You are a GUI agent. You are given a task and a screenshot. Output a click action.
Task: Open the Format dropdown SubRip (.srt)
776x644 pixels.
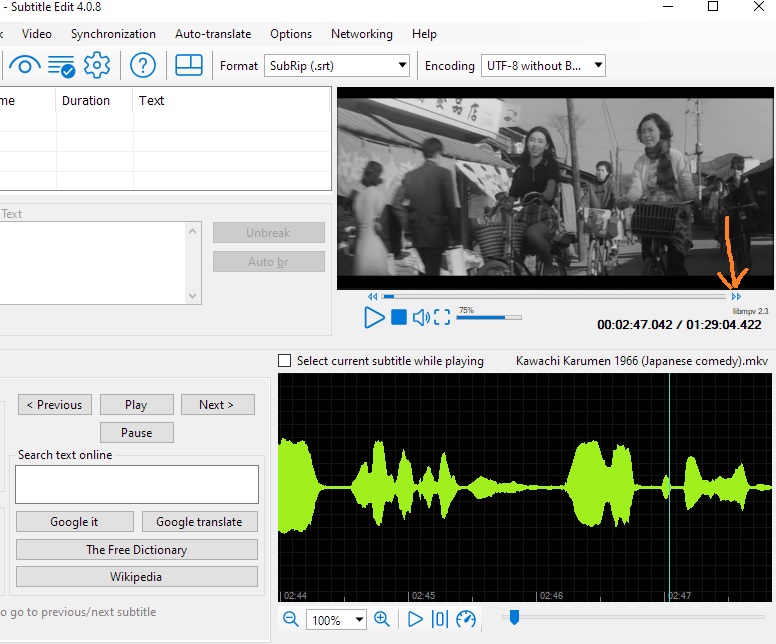coord(337,66)
